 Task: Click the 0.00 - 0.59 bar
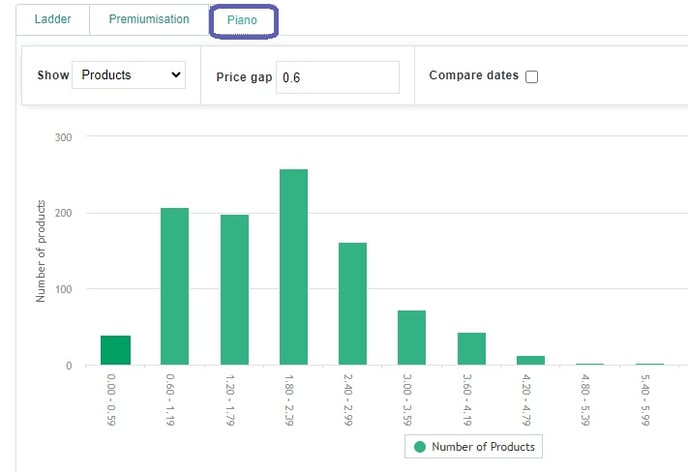click(115, 350)
